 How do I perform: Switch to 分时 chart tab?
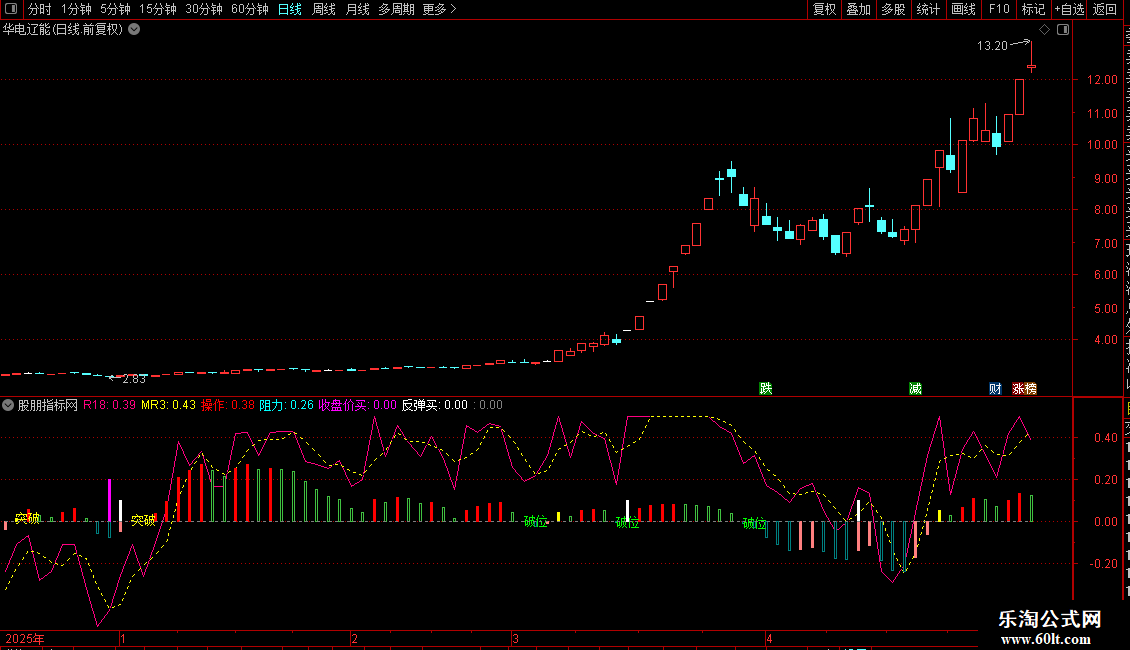click(x=40, y=9)
